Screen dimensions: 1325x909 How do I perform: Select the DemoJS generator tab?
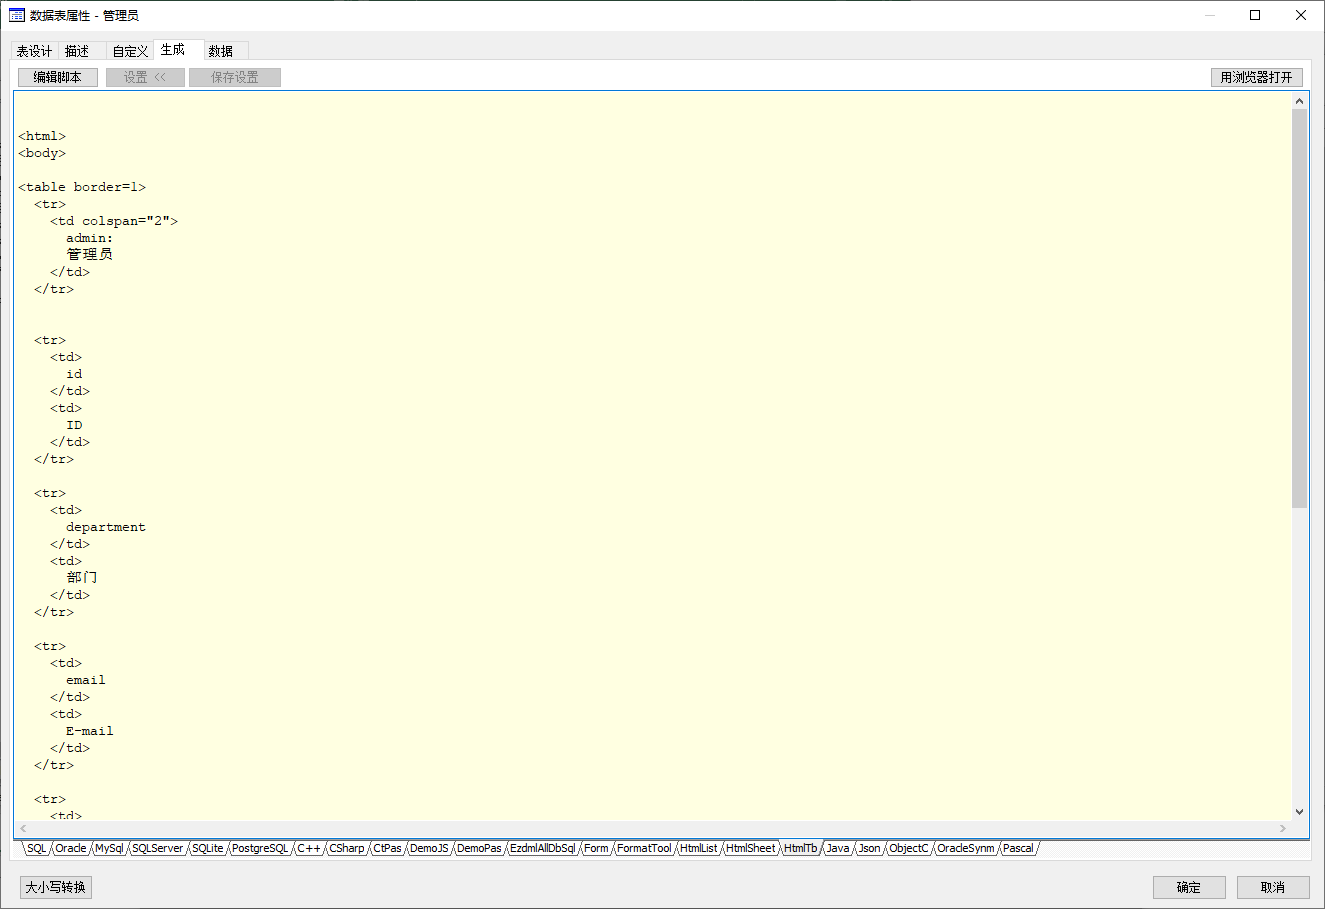click(x=429, y=848)
